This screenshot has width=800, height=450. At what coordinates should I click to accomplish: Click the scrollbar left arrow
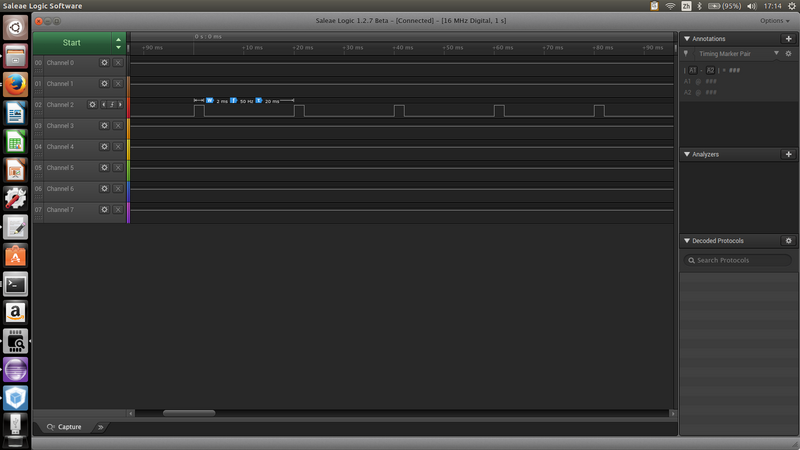[x=131, y=413]
